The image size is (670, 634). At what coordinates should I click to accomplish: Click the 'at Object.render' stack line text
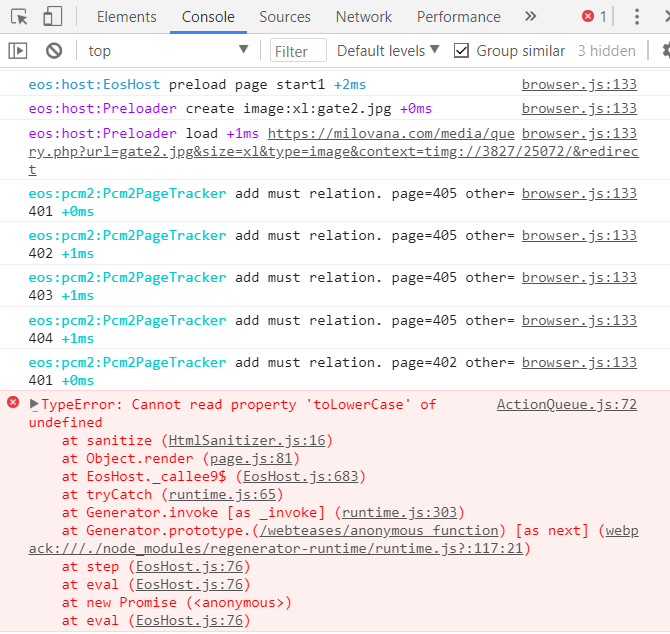[128, 458]
